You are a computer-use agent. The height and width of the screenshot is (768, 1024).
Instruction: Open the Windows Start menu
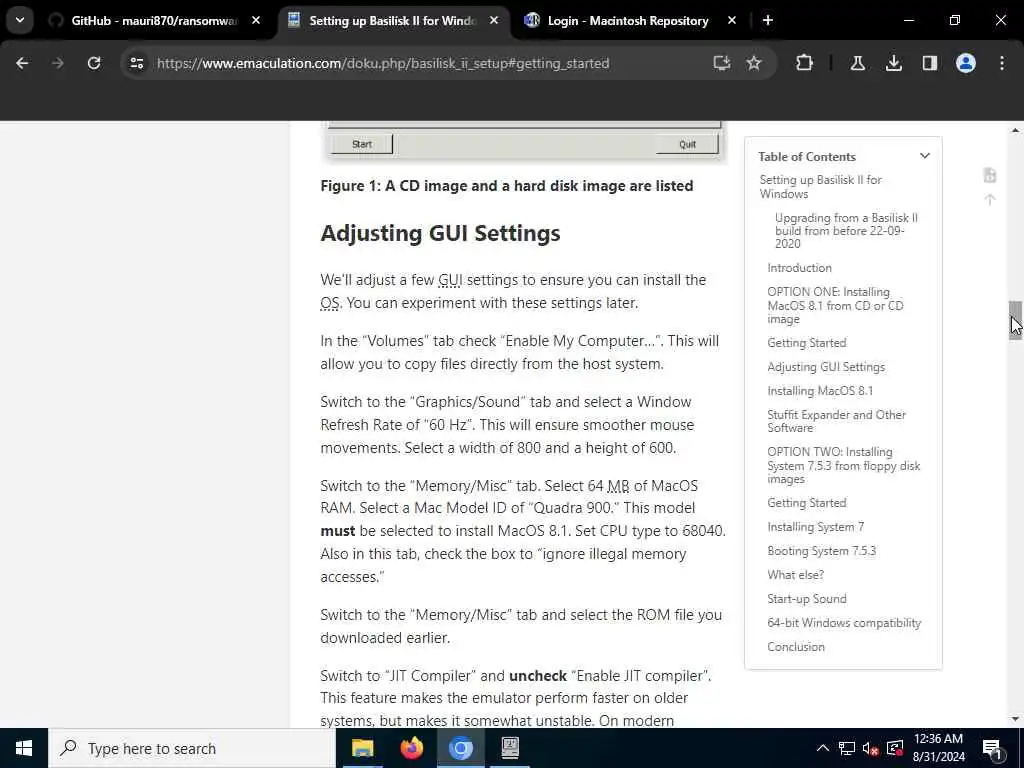24,748
